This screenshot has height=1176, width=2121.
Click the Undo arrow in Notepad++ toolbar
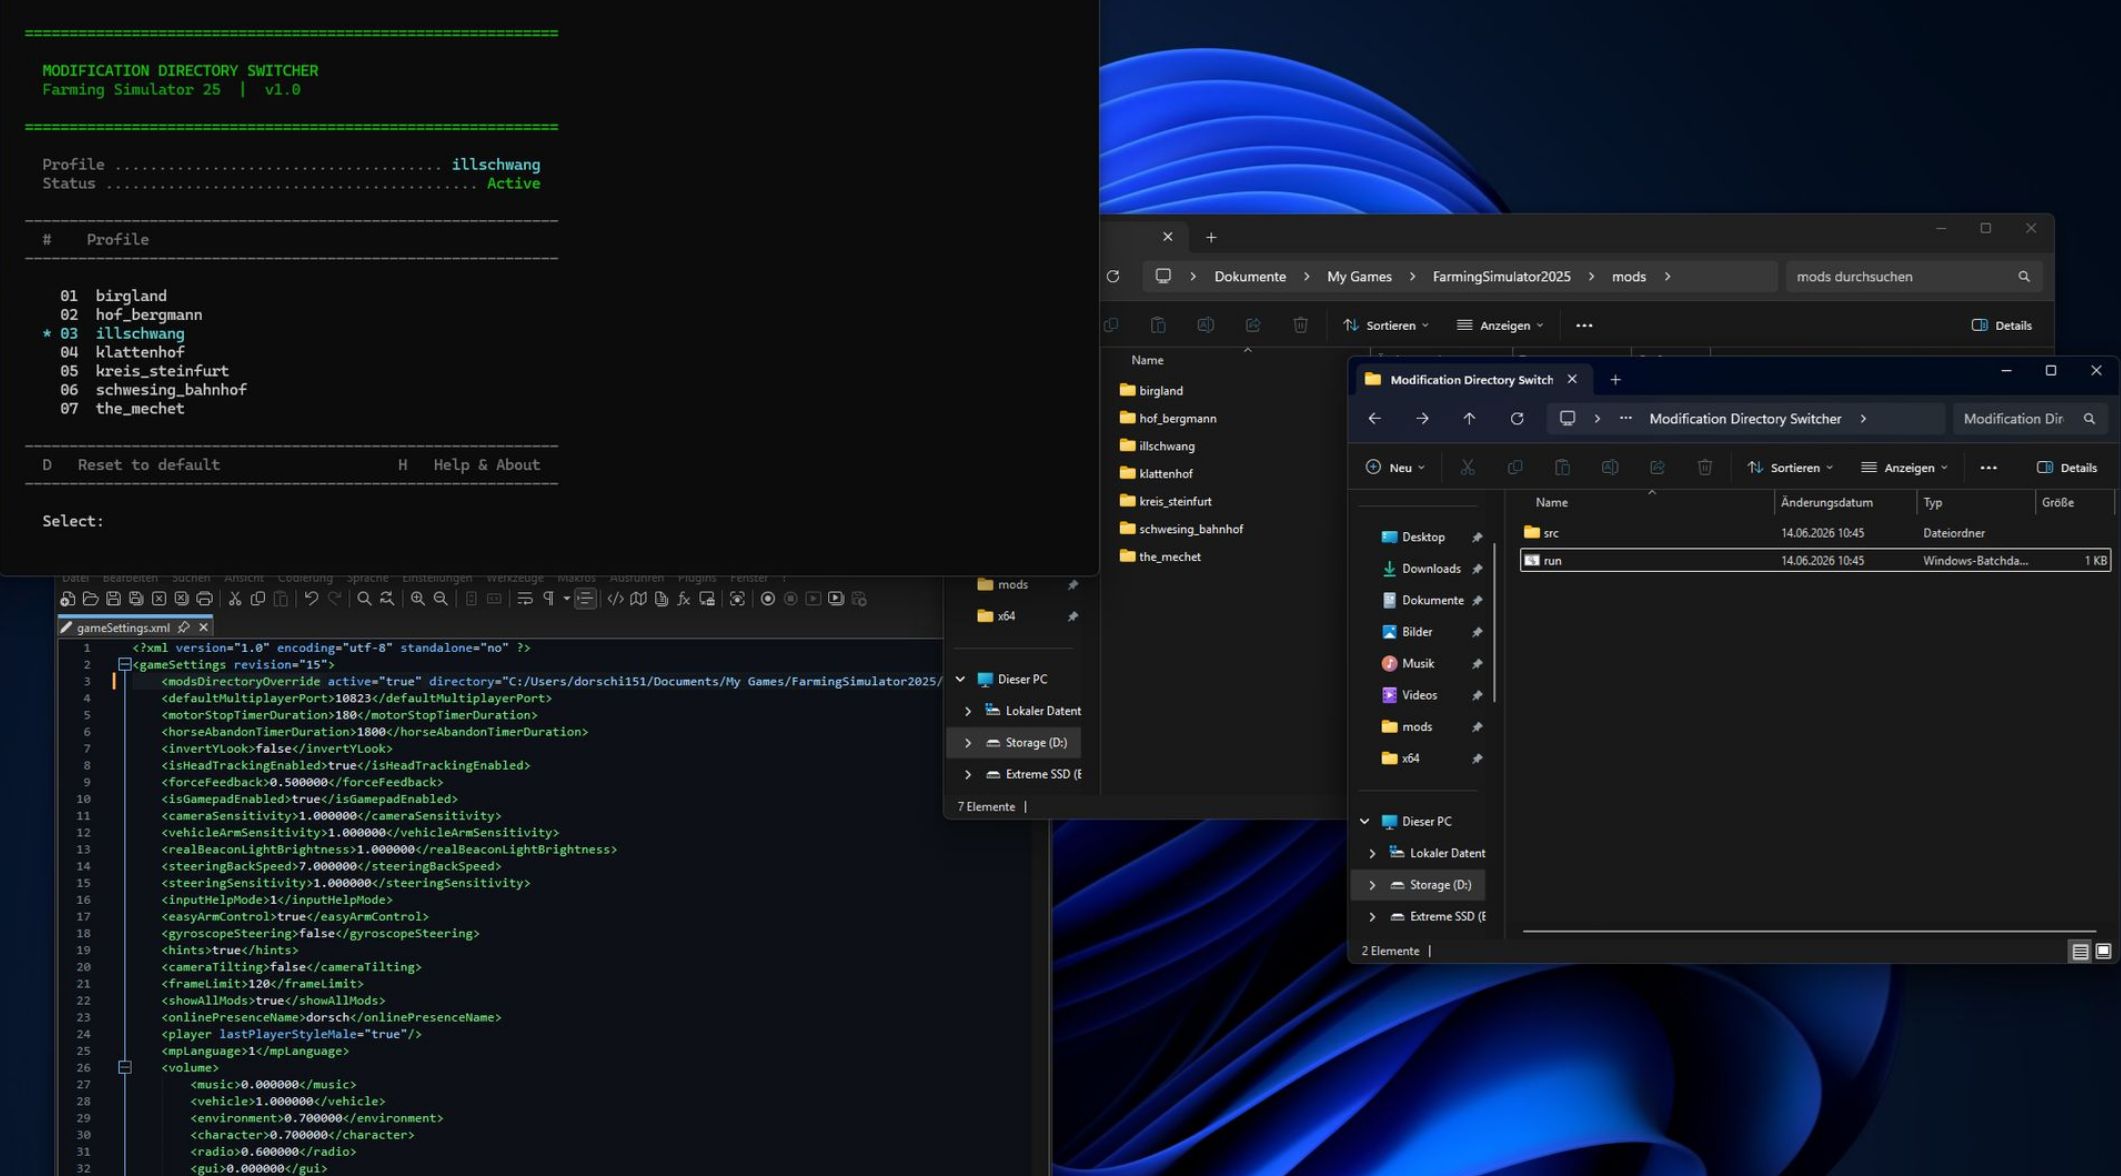click(x=311, y=599)
